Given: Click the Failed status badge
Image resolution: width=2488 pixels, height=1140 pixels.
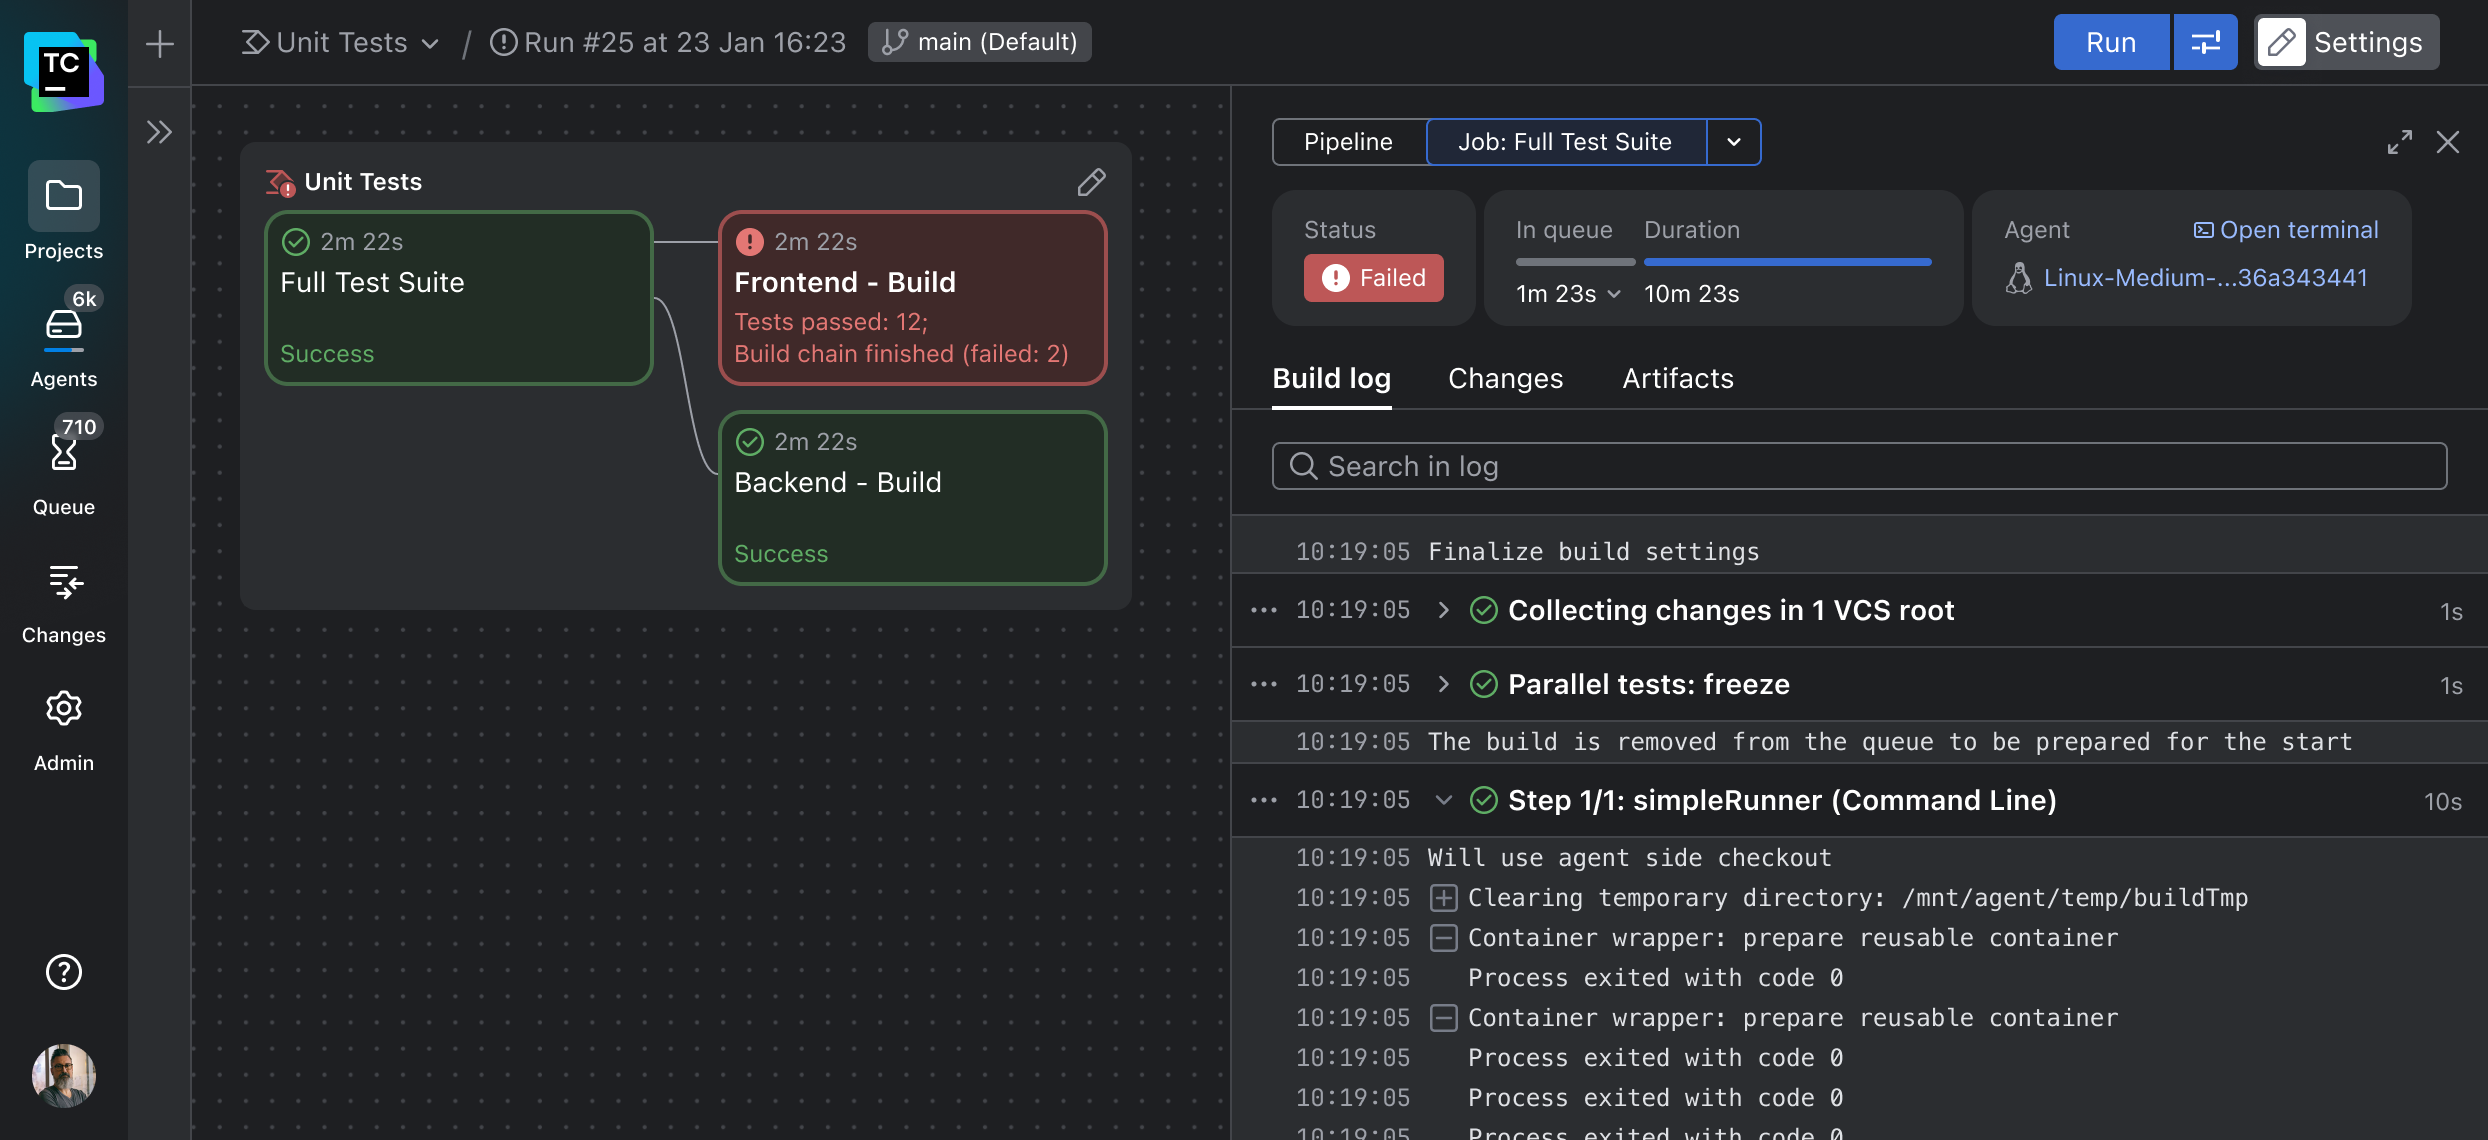Looking at the screenshot, I should (x=1373, y=278).
